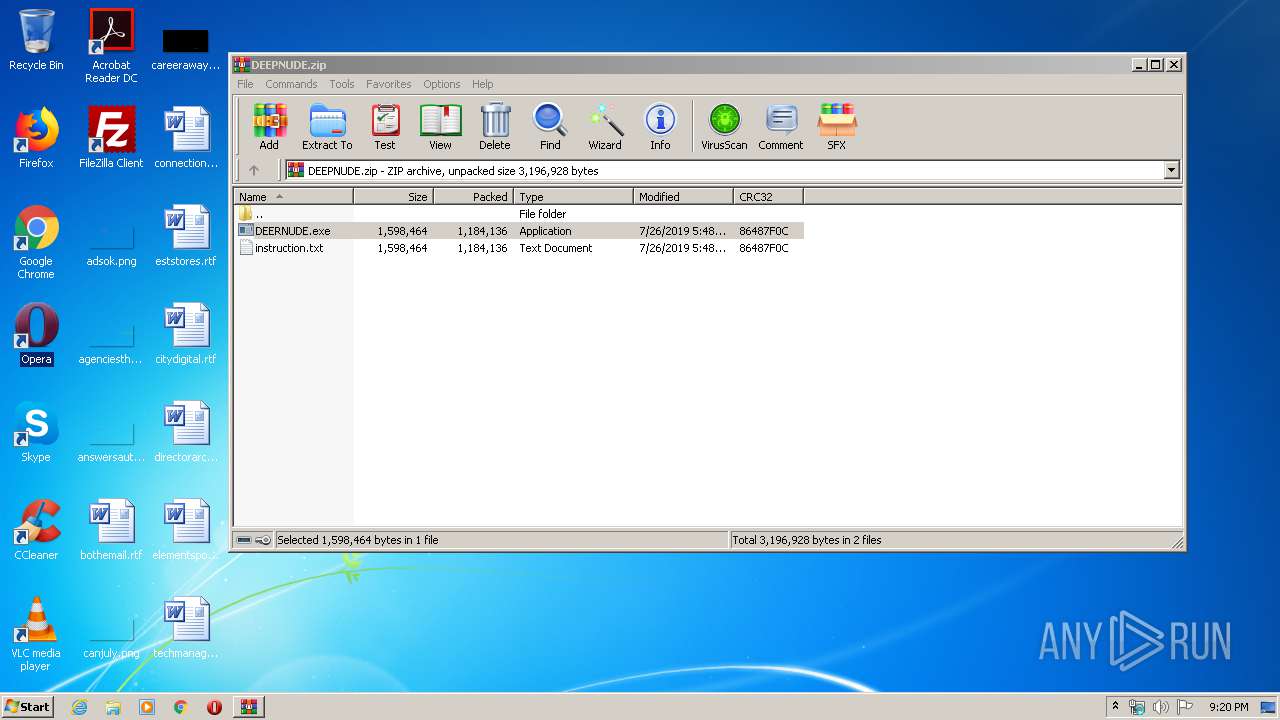Go up one folder level arrow
Screen dimensions: 1280x720
(x=254, y=171)
